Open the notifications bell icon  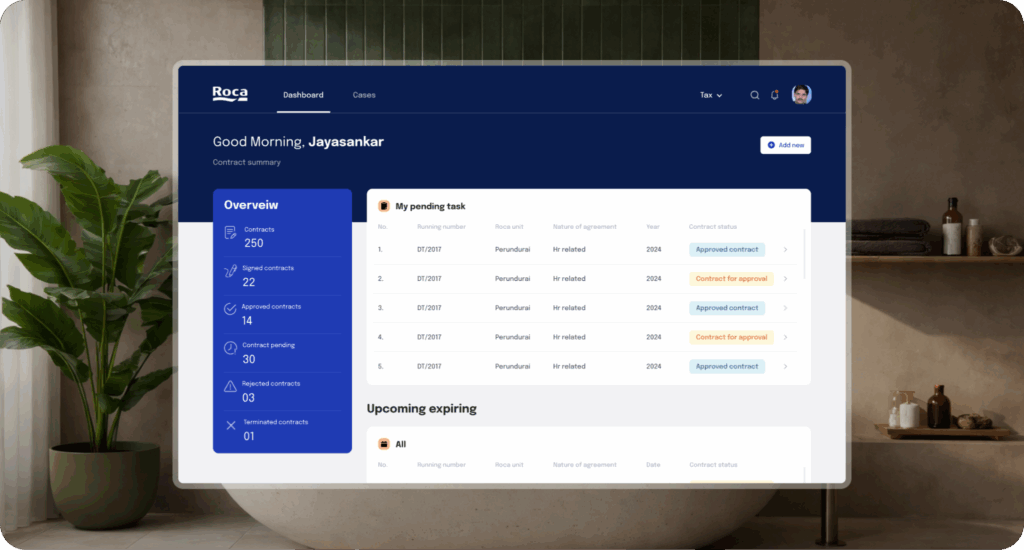coord(775,95)
